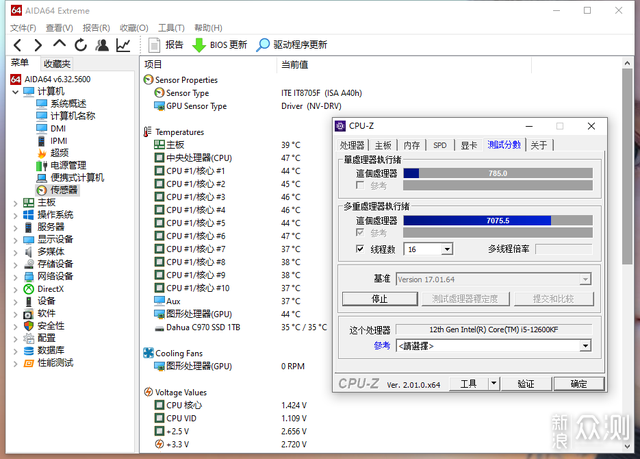This screenshot has width=640, height=459.
Task: Click the 配置 configuration icon
Action: pos(29,338)
